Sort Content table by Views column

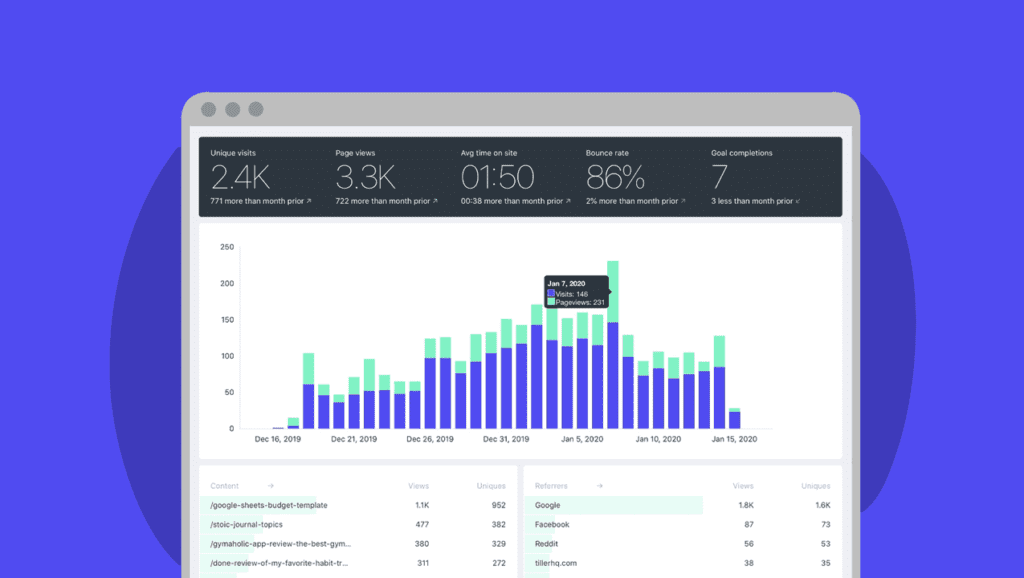[x=419, y=486]
